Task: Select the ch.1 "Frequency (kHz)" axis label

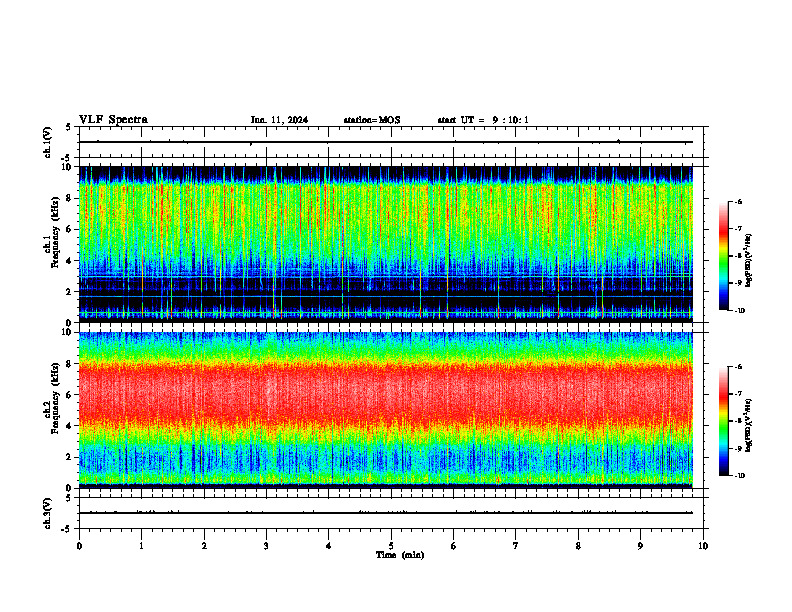Action: [55, 231]
